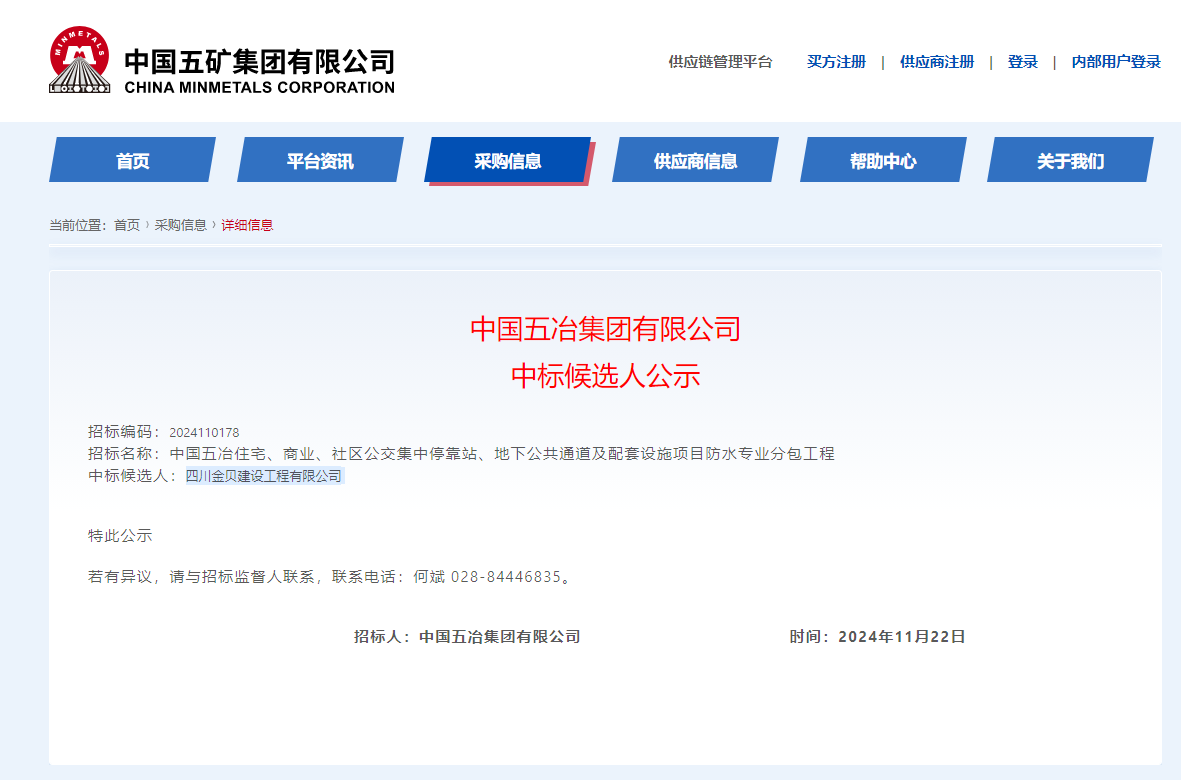Select the 采购信息 navigation tab
This screenshot has height=780, width=1181.
tap(508, 161)
